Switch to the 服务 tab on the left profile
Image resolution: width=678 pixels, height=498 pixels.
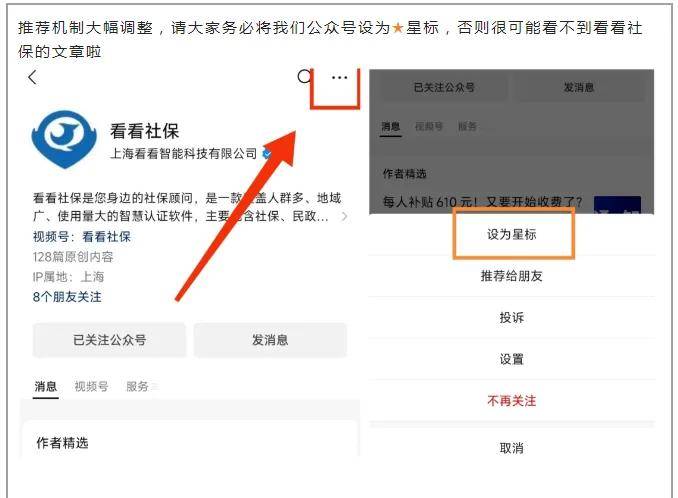click(x=137, y=386)
